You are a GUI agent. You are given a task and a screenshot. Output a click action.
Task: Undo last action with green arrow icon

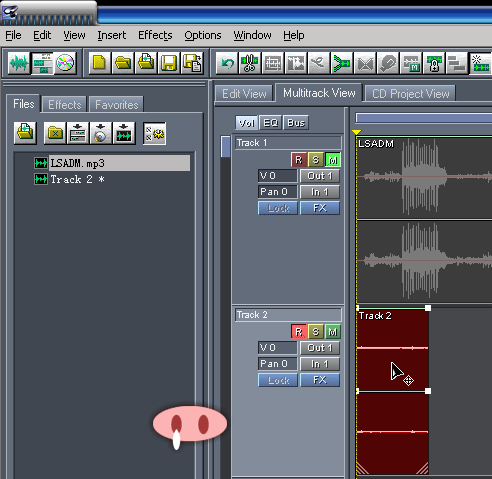227,63
